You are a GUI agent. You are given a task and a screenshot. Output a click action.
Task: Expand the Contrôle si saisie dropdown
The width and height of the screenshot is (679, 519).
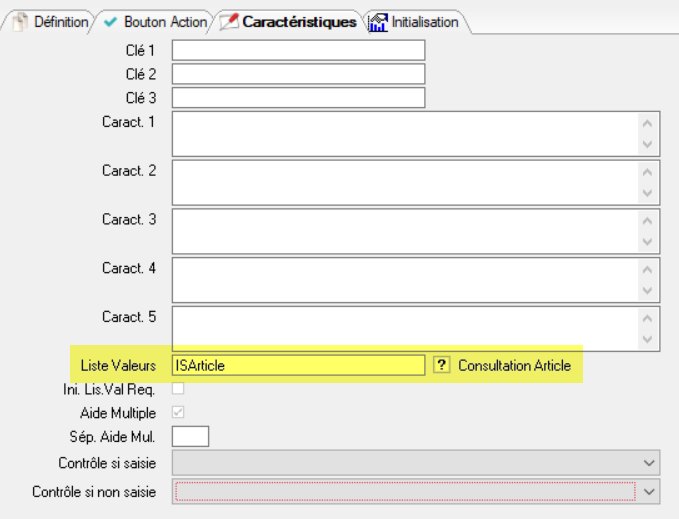click(x=650, y=462)
